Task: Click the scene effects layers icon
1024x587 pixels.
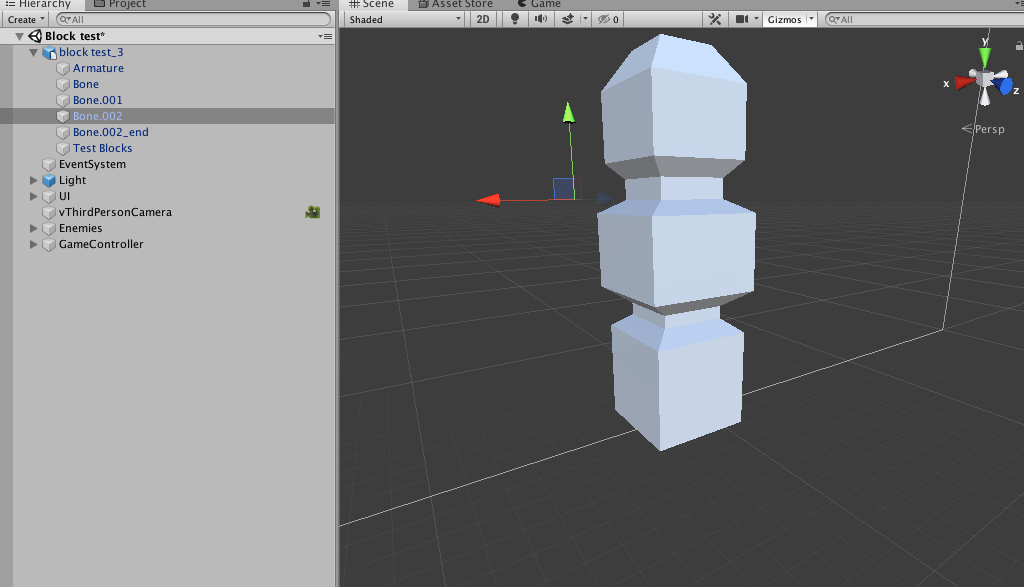Action: click(x=568, y=19)
